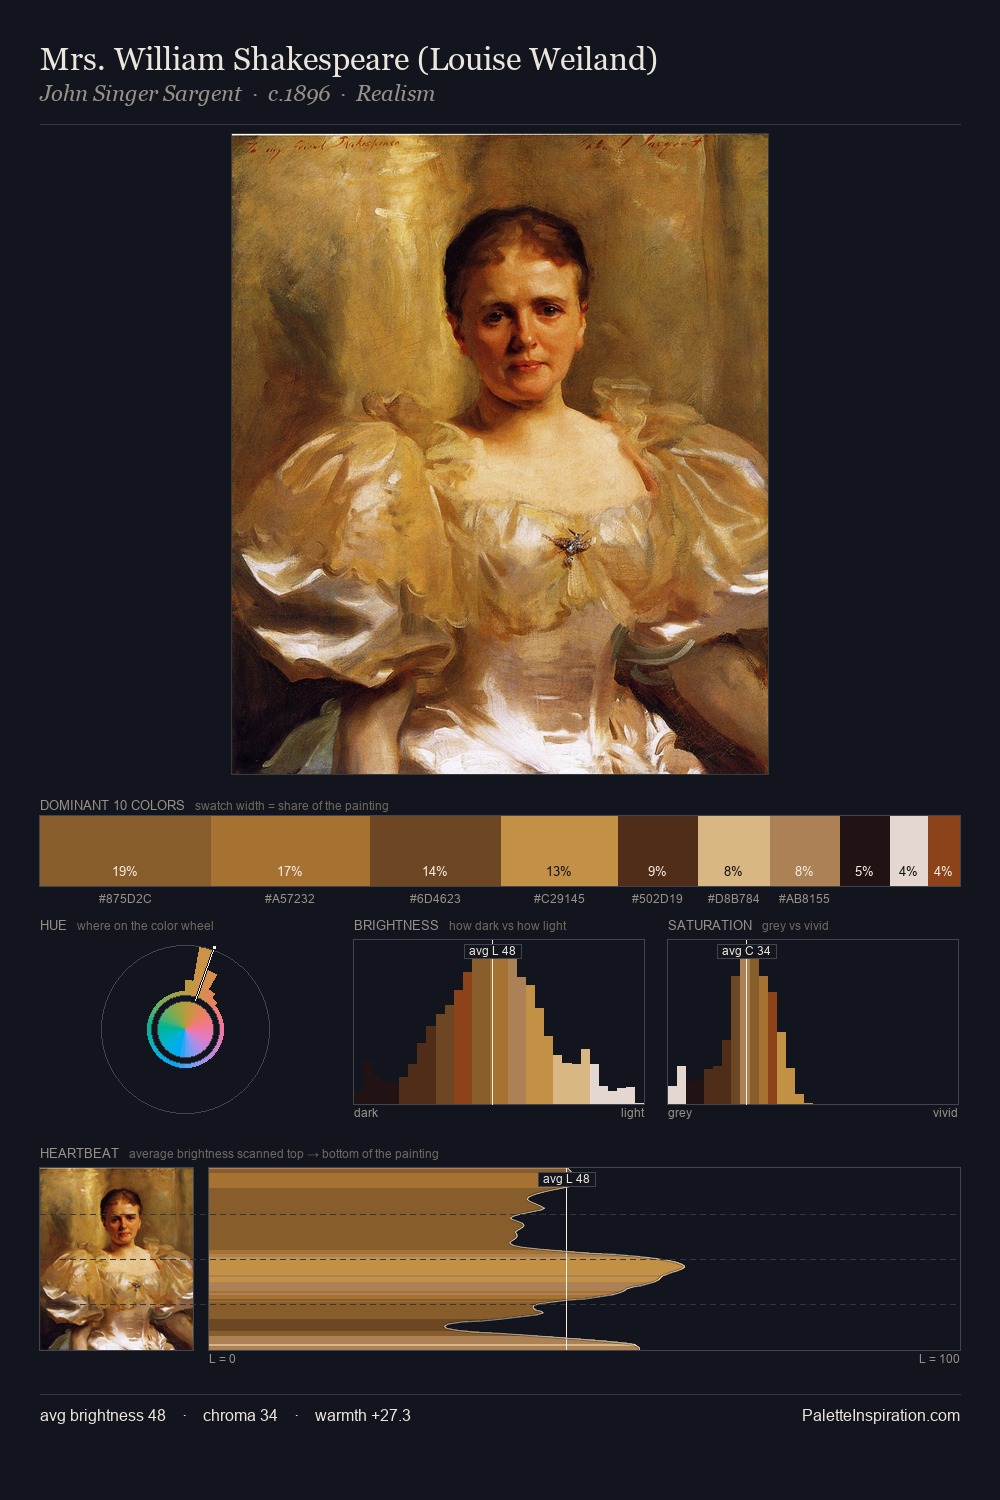Click the BRIGHTNESS section heading
Screen dimensions: 1000x1500
(396, 925)
